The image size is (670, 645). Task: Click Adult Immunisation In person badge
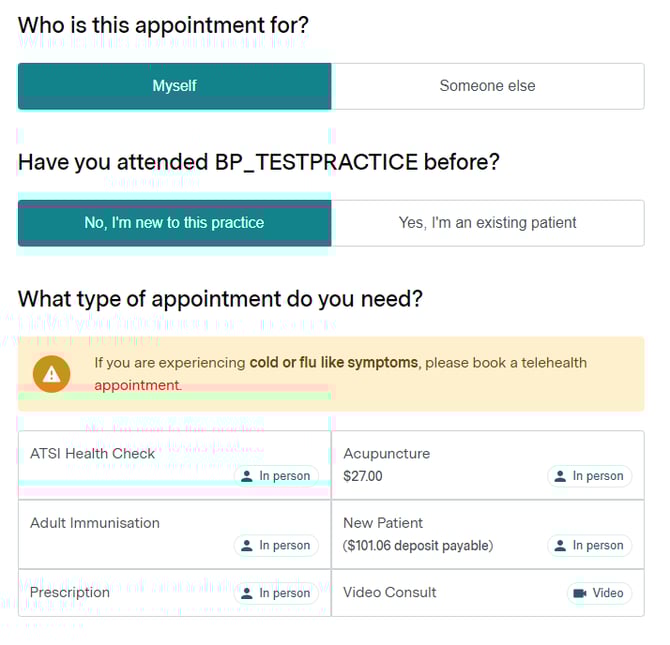pos(276,545)
